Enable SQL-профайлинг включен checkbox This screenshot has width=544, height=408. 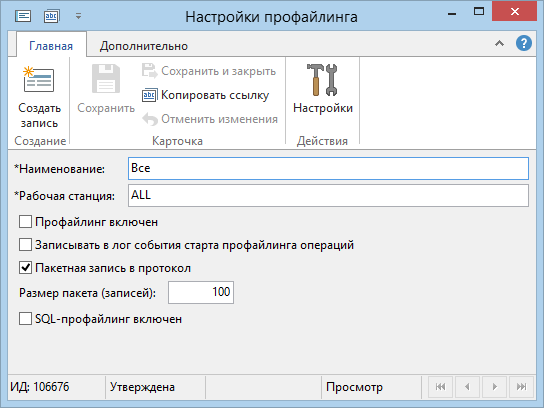[25, 318]
